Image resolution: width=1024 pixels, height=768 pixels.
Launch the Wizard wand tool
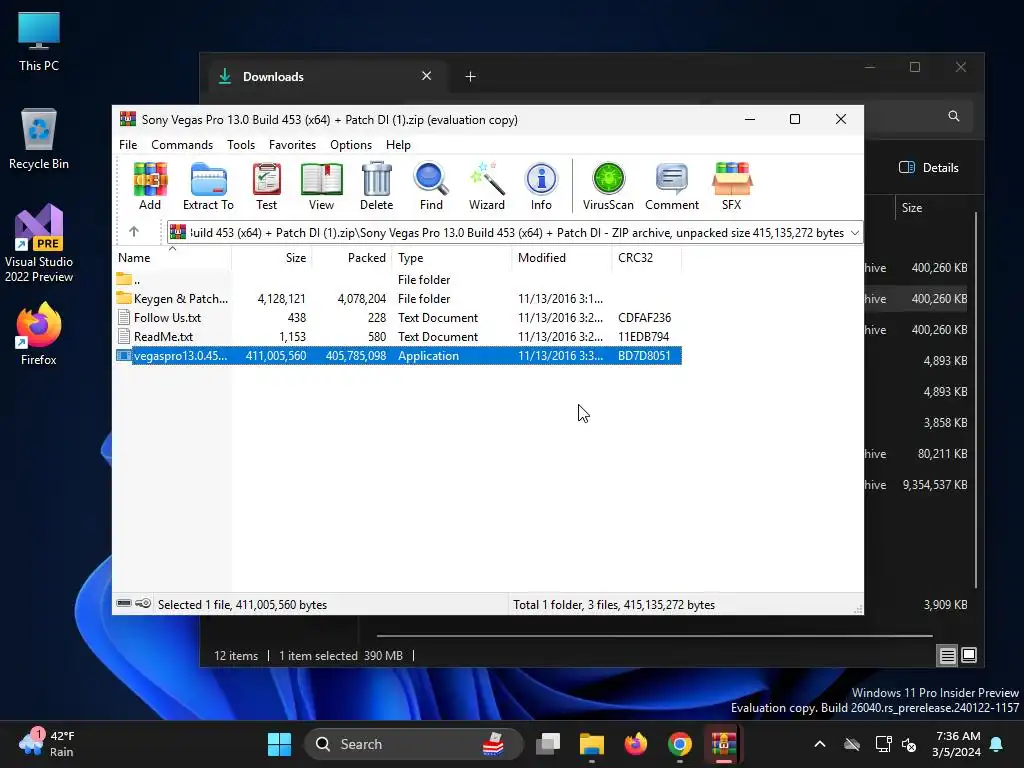[487, 186]
